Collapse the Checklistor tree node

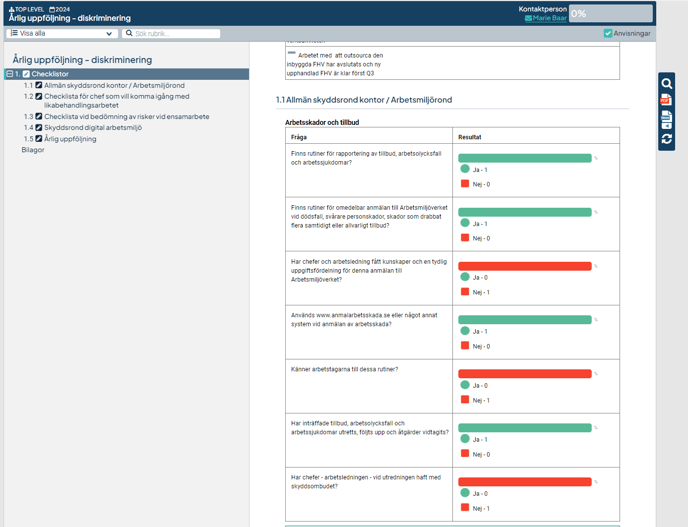(10, 74)
